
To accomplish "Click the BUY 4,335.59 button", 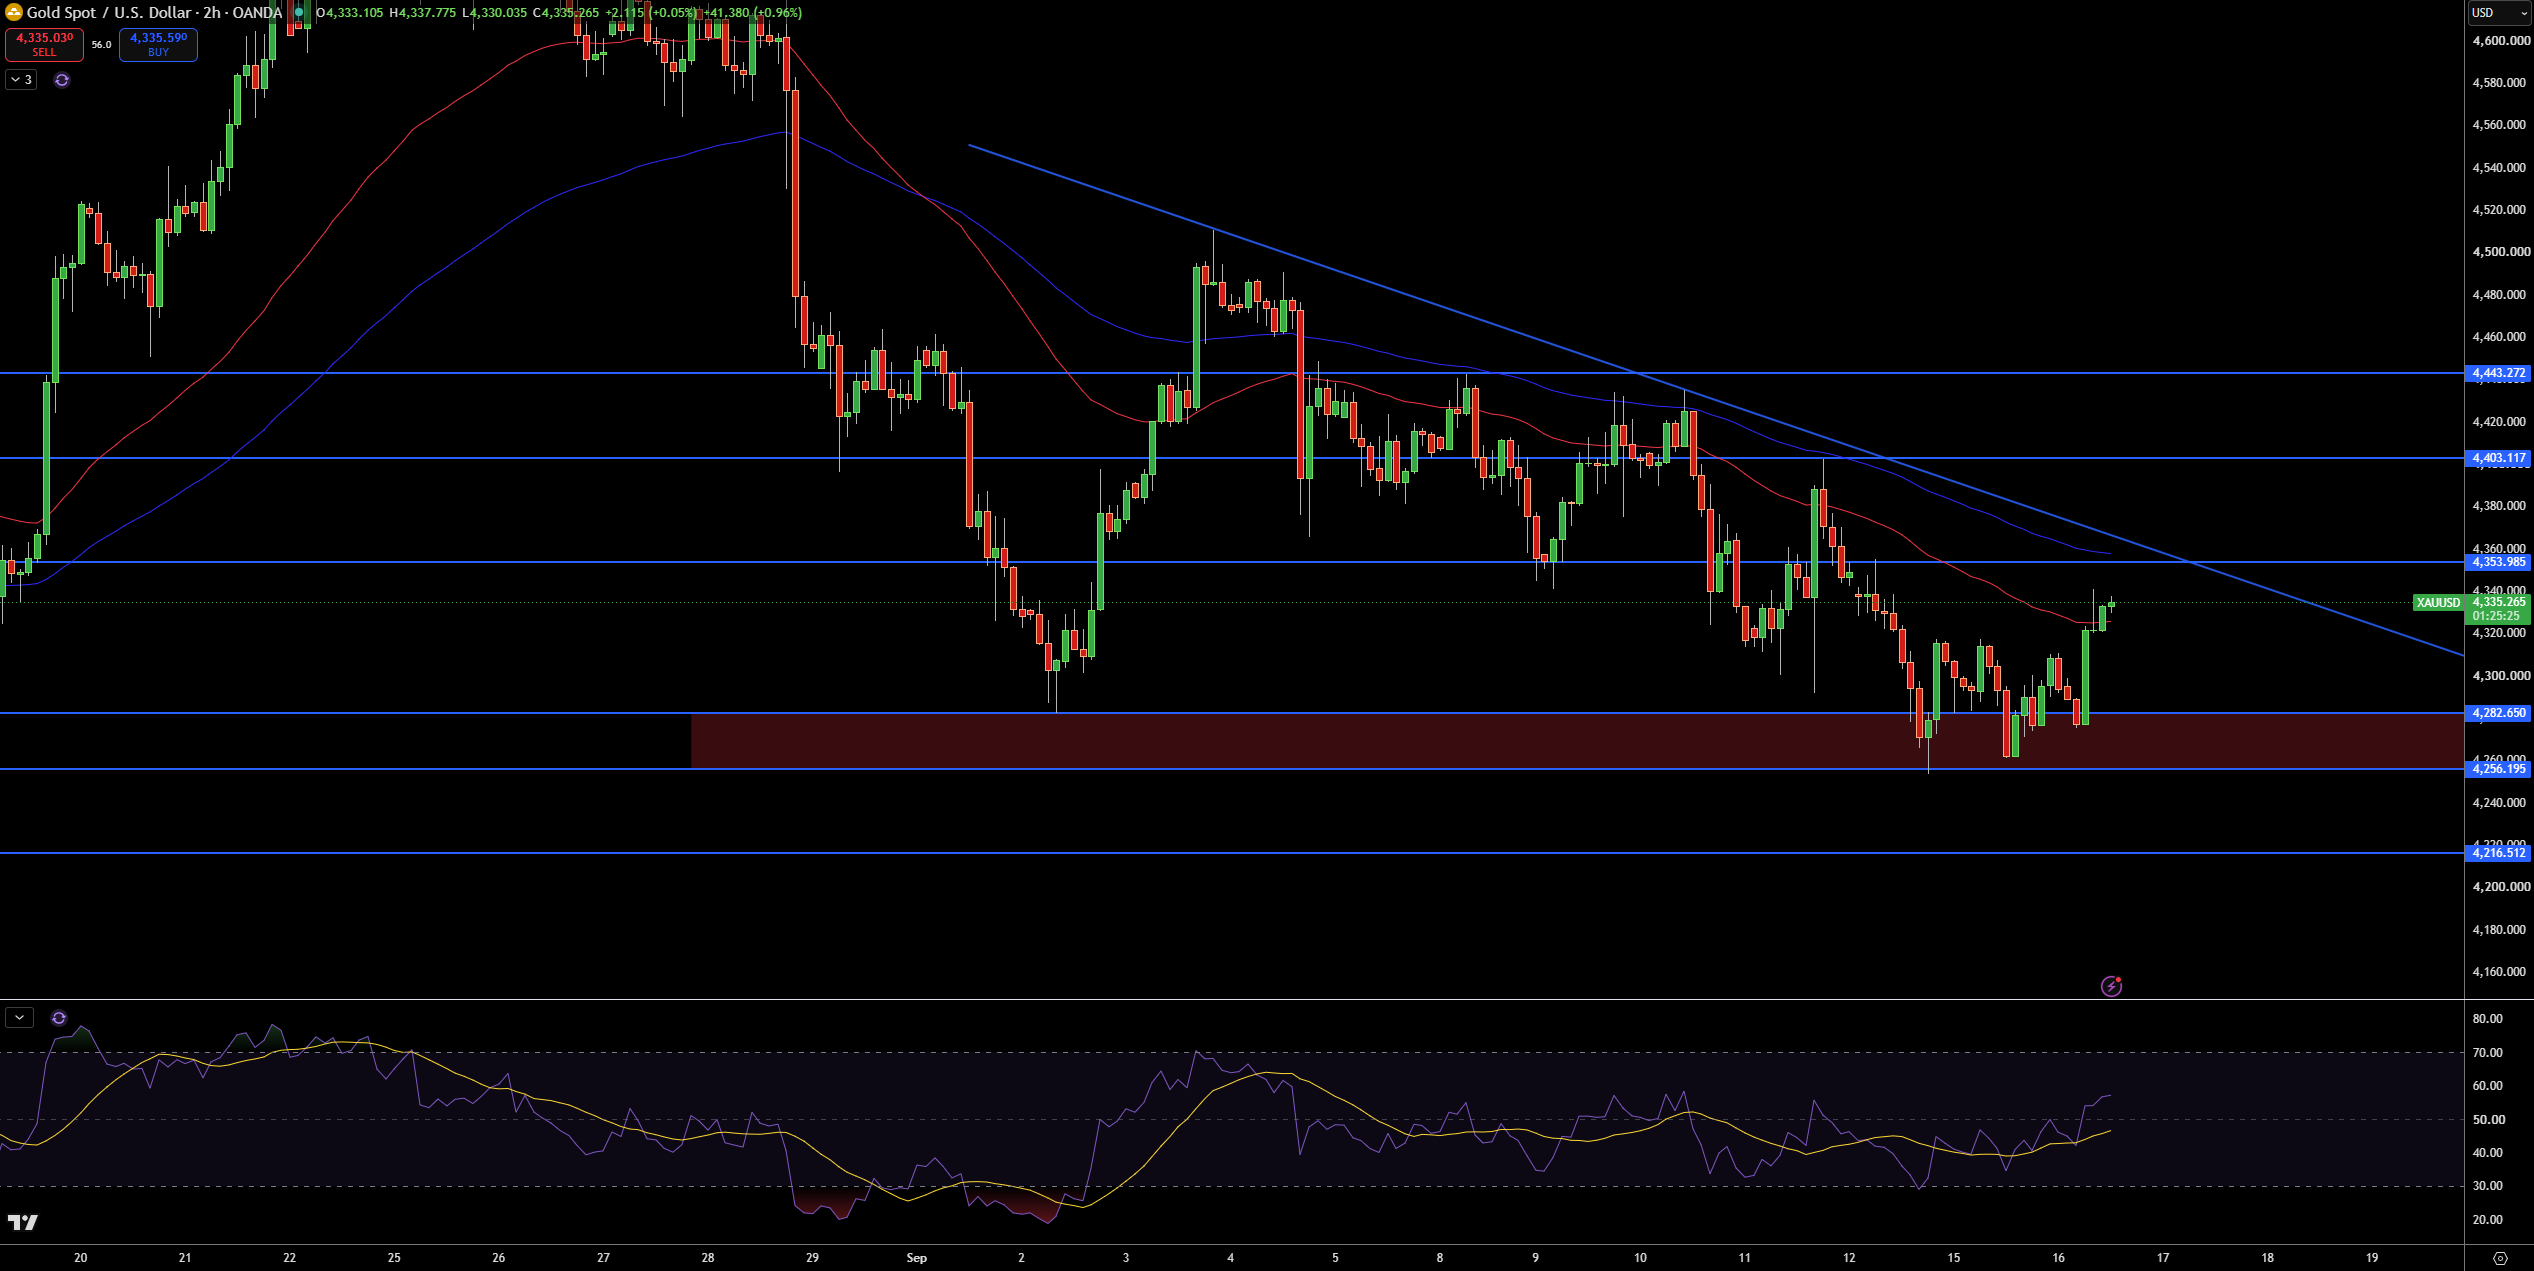I will click(158, 44).
